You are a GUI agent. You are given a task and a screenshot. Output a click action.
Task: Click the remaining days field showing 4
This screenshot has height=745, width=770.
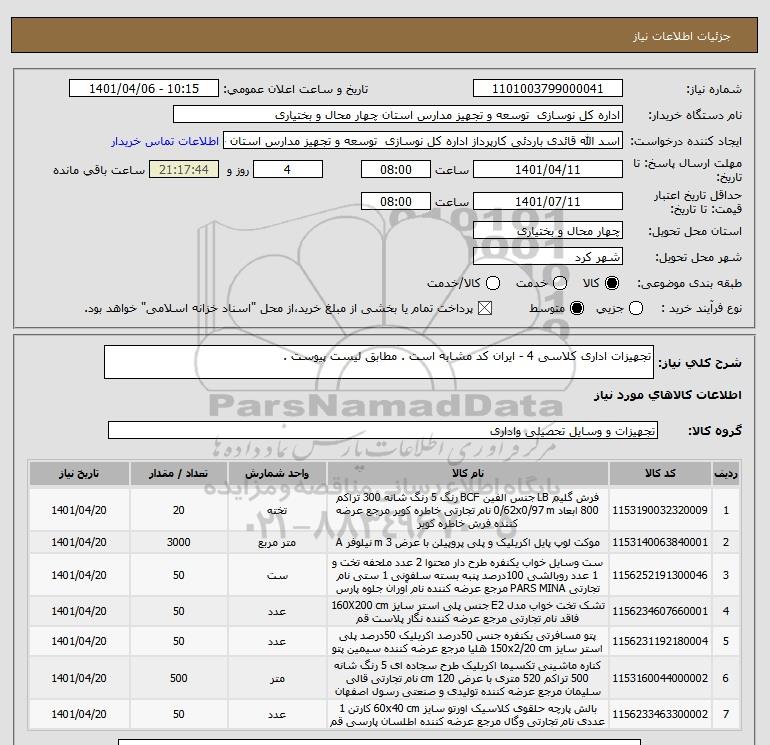point(288,169)
